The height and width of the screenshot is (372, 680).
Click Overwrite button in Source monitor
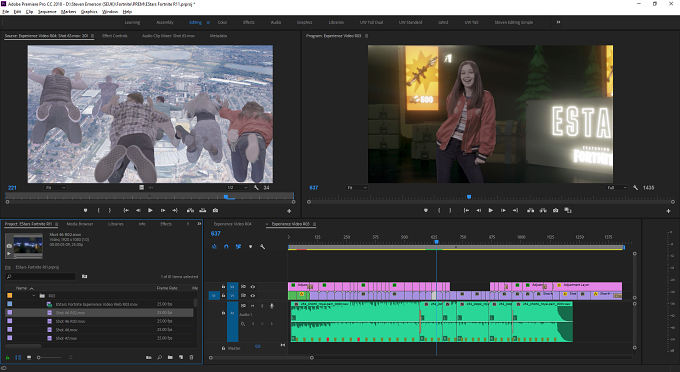[203, 210]
